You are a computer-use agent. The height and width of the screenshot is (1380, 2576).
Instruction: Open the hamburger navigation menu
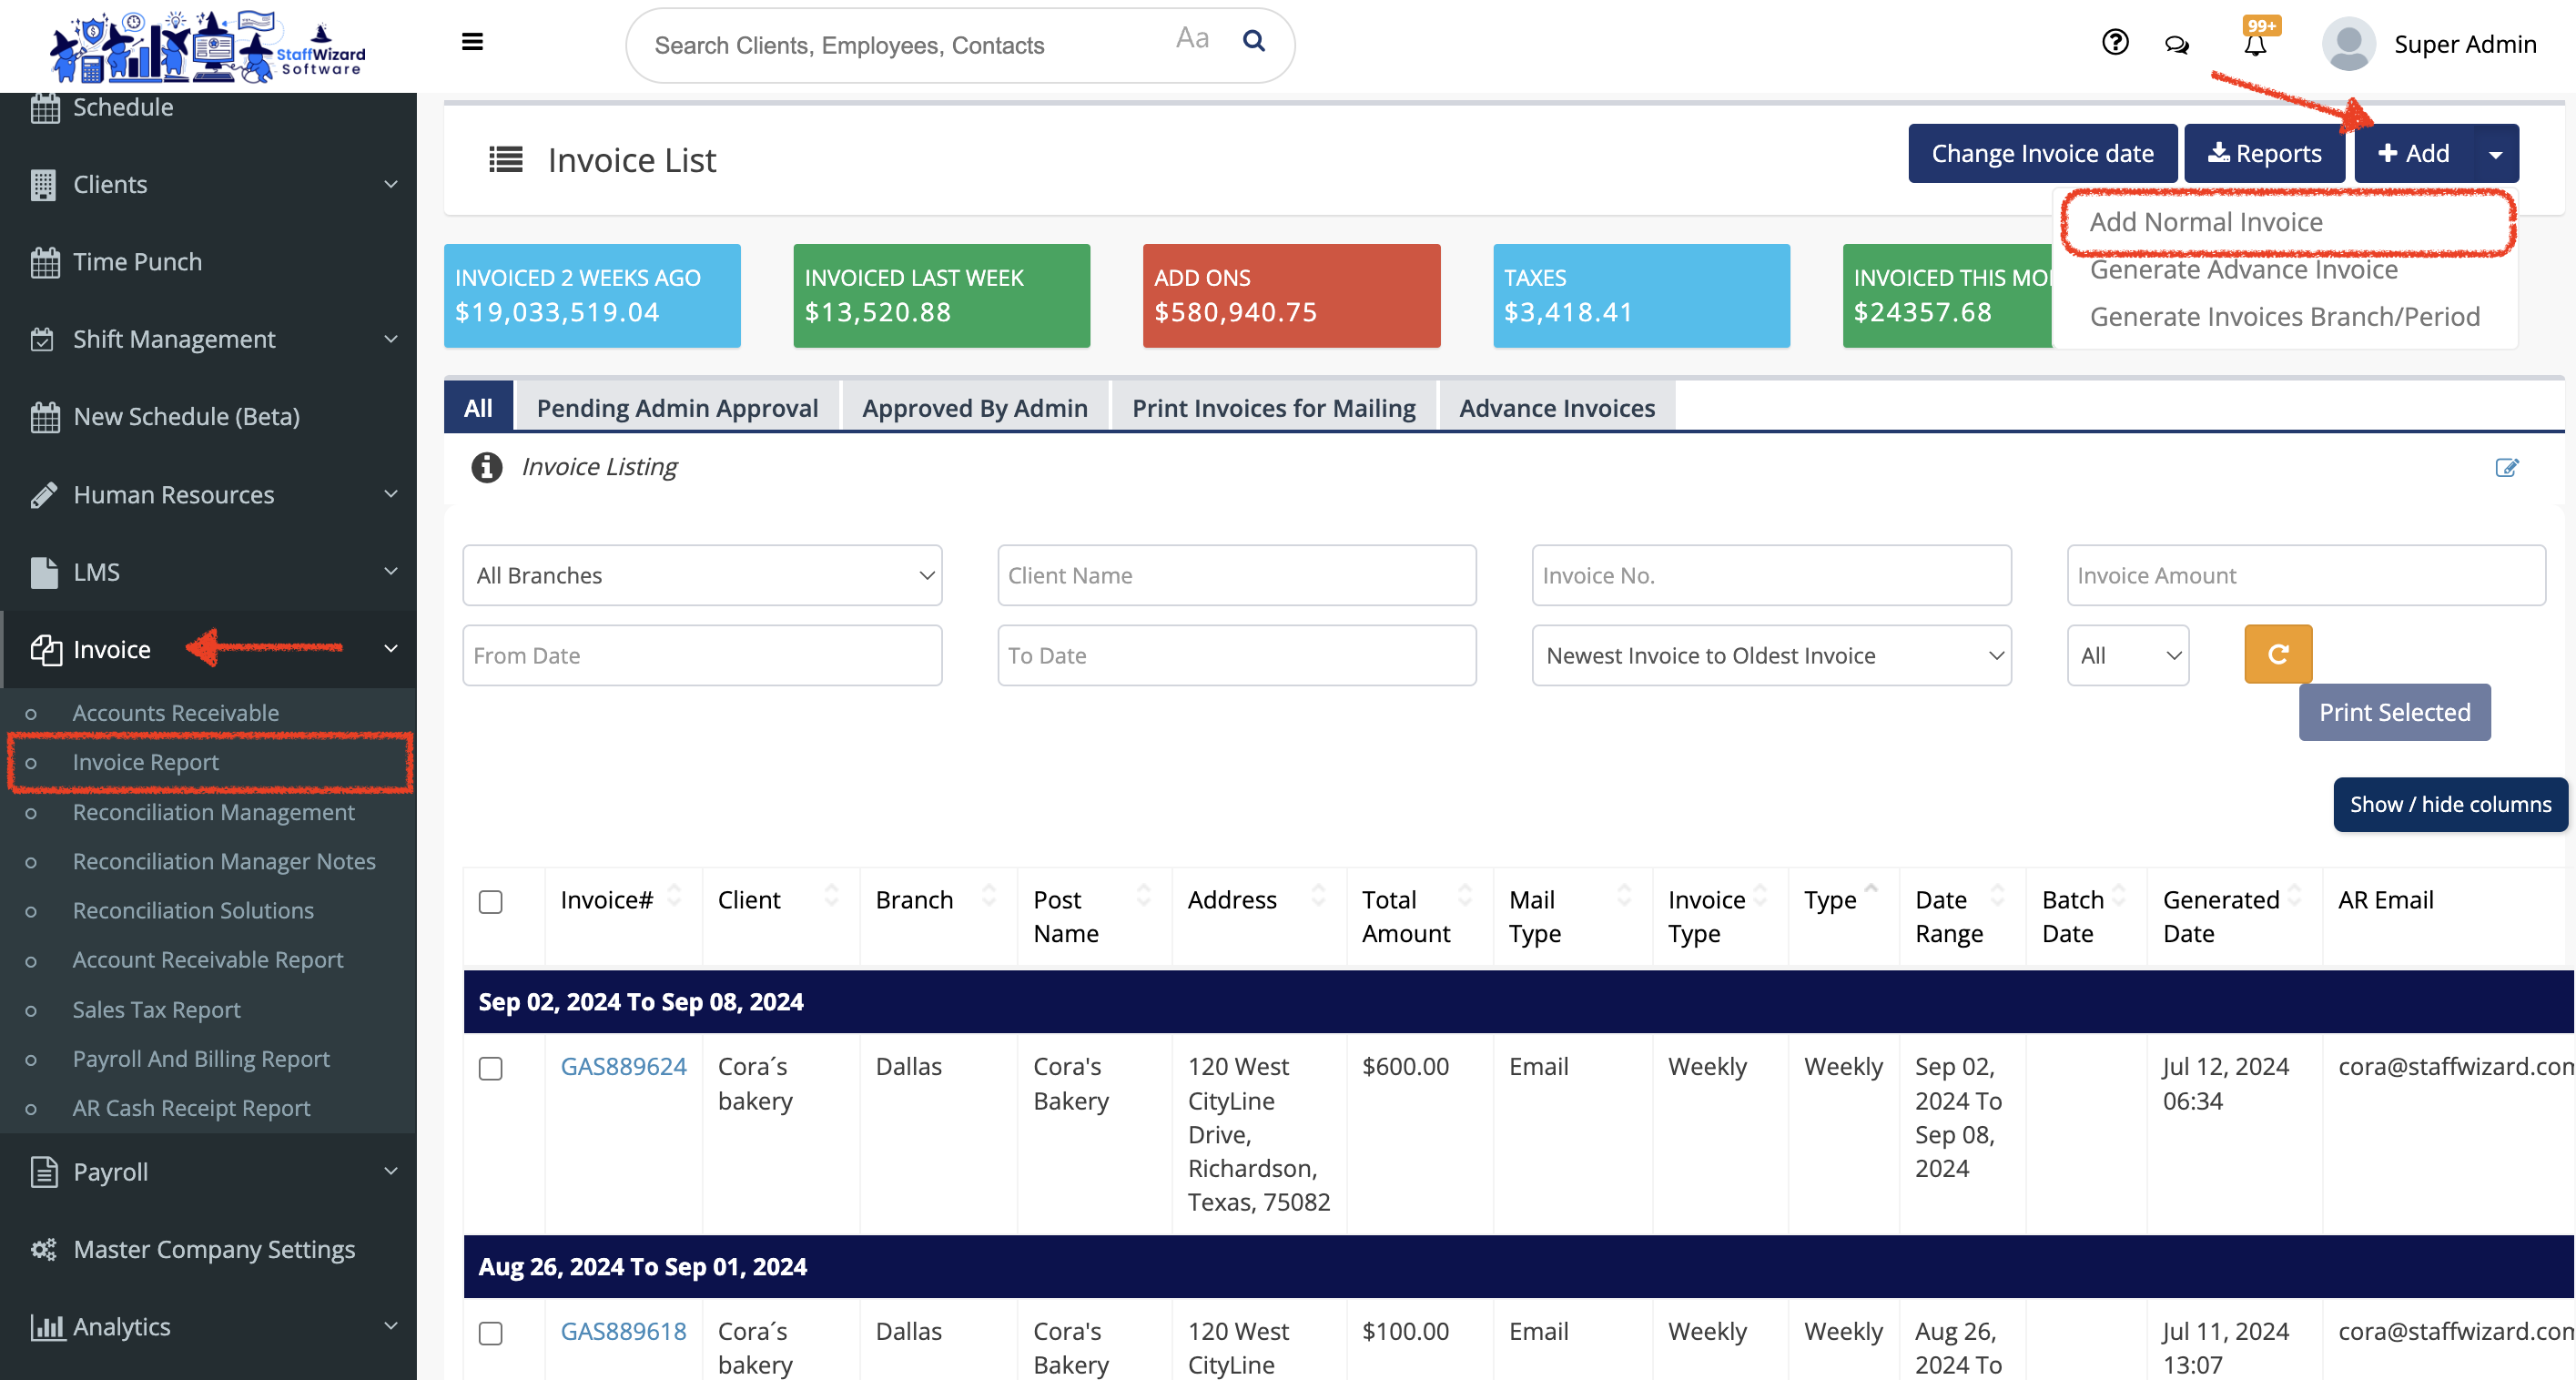click(471, 42)
